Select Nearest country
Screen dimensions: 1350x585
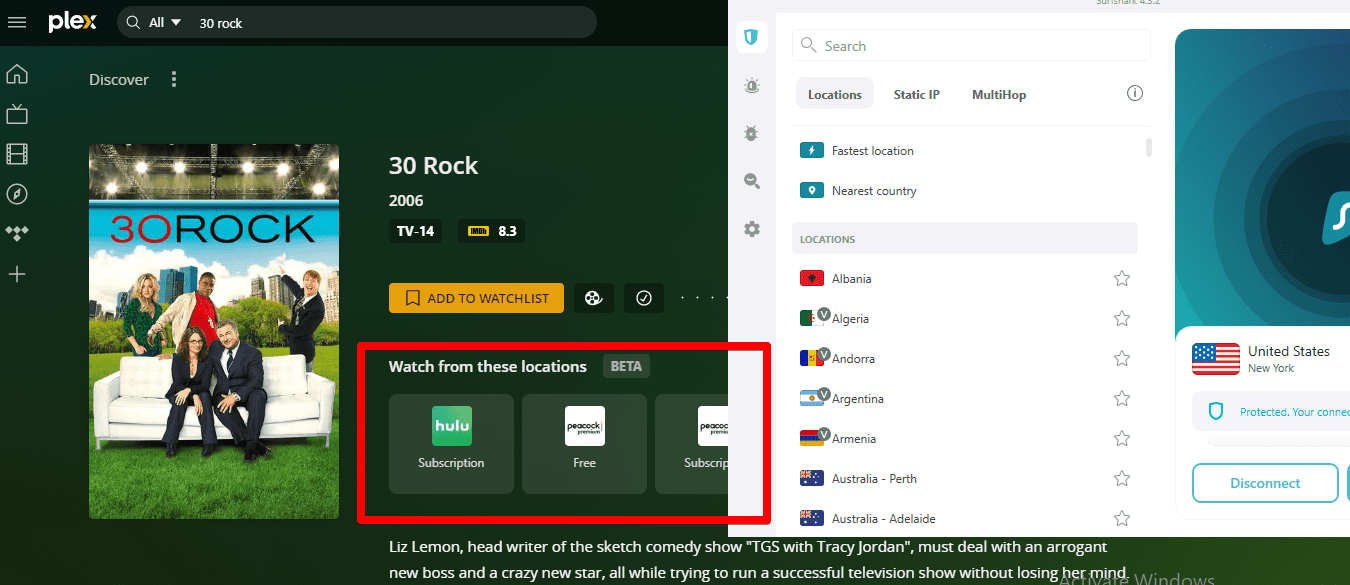965,191
